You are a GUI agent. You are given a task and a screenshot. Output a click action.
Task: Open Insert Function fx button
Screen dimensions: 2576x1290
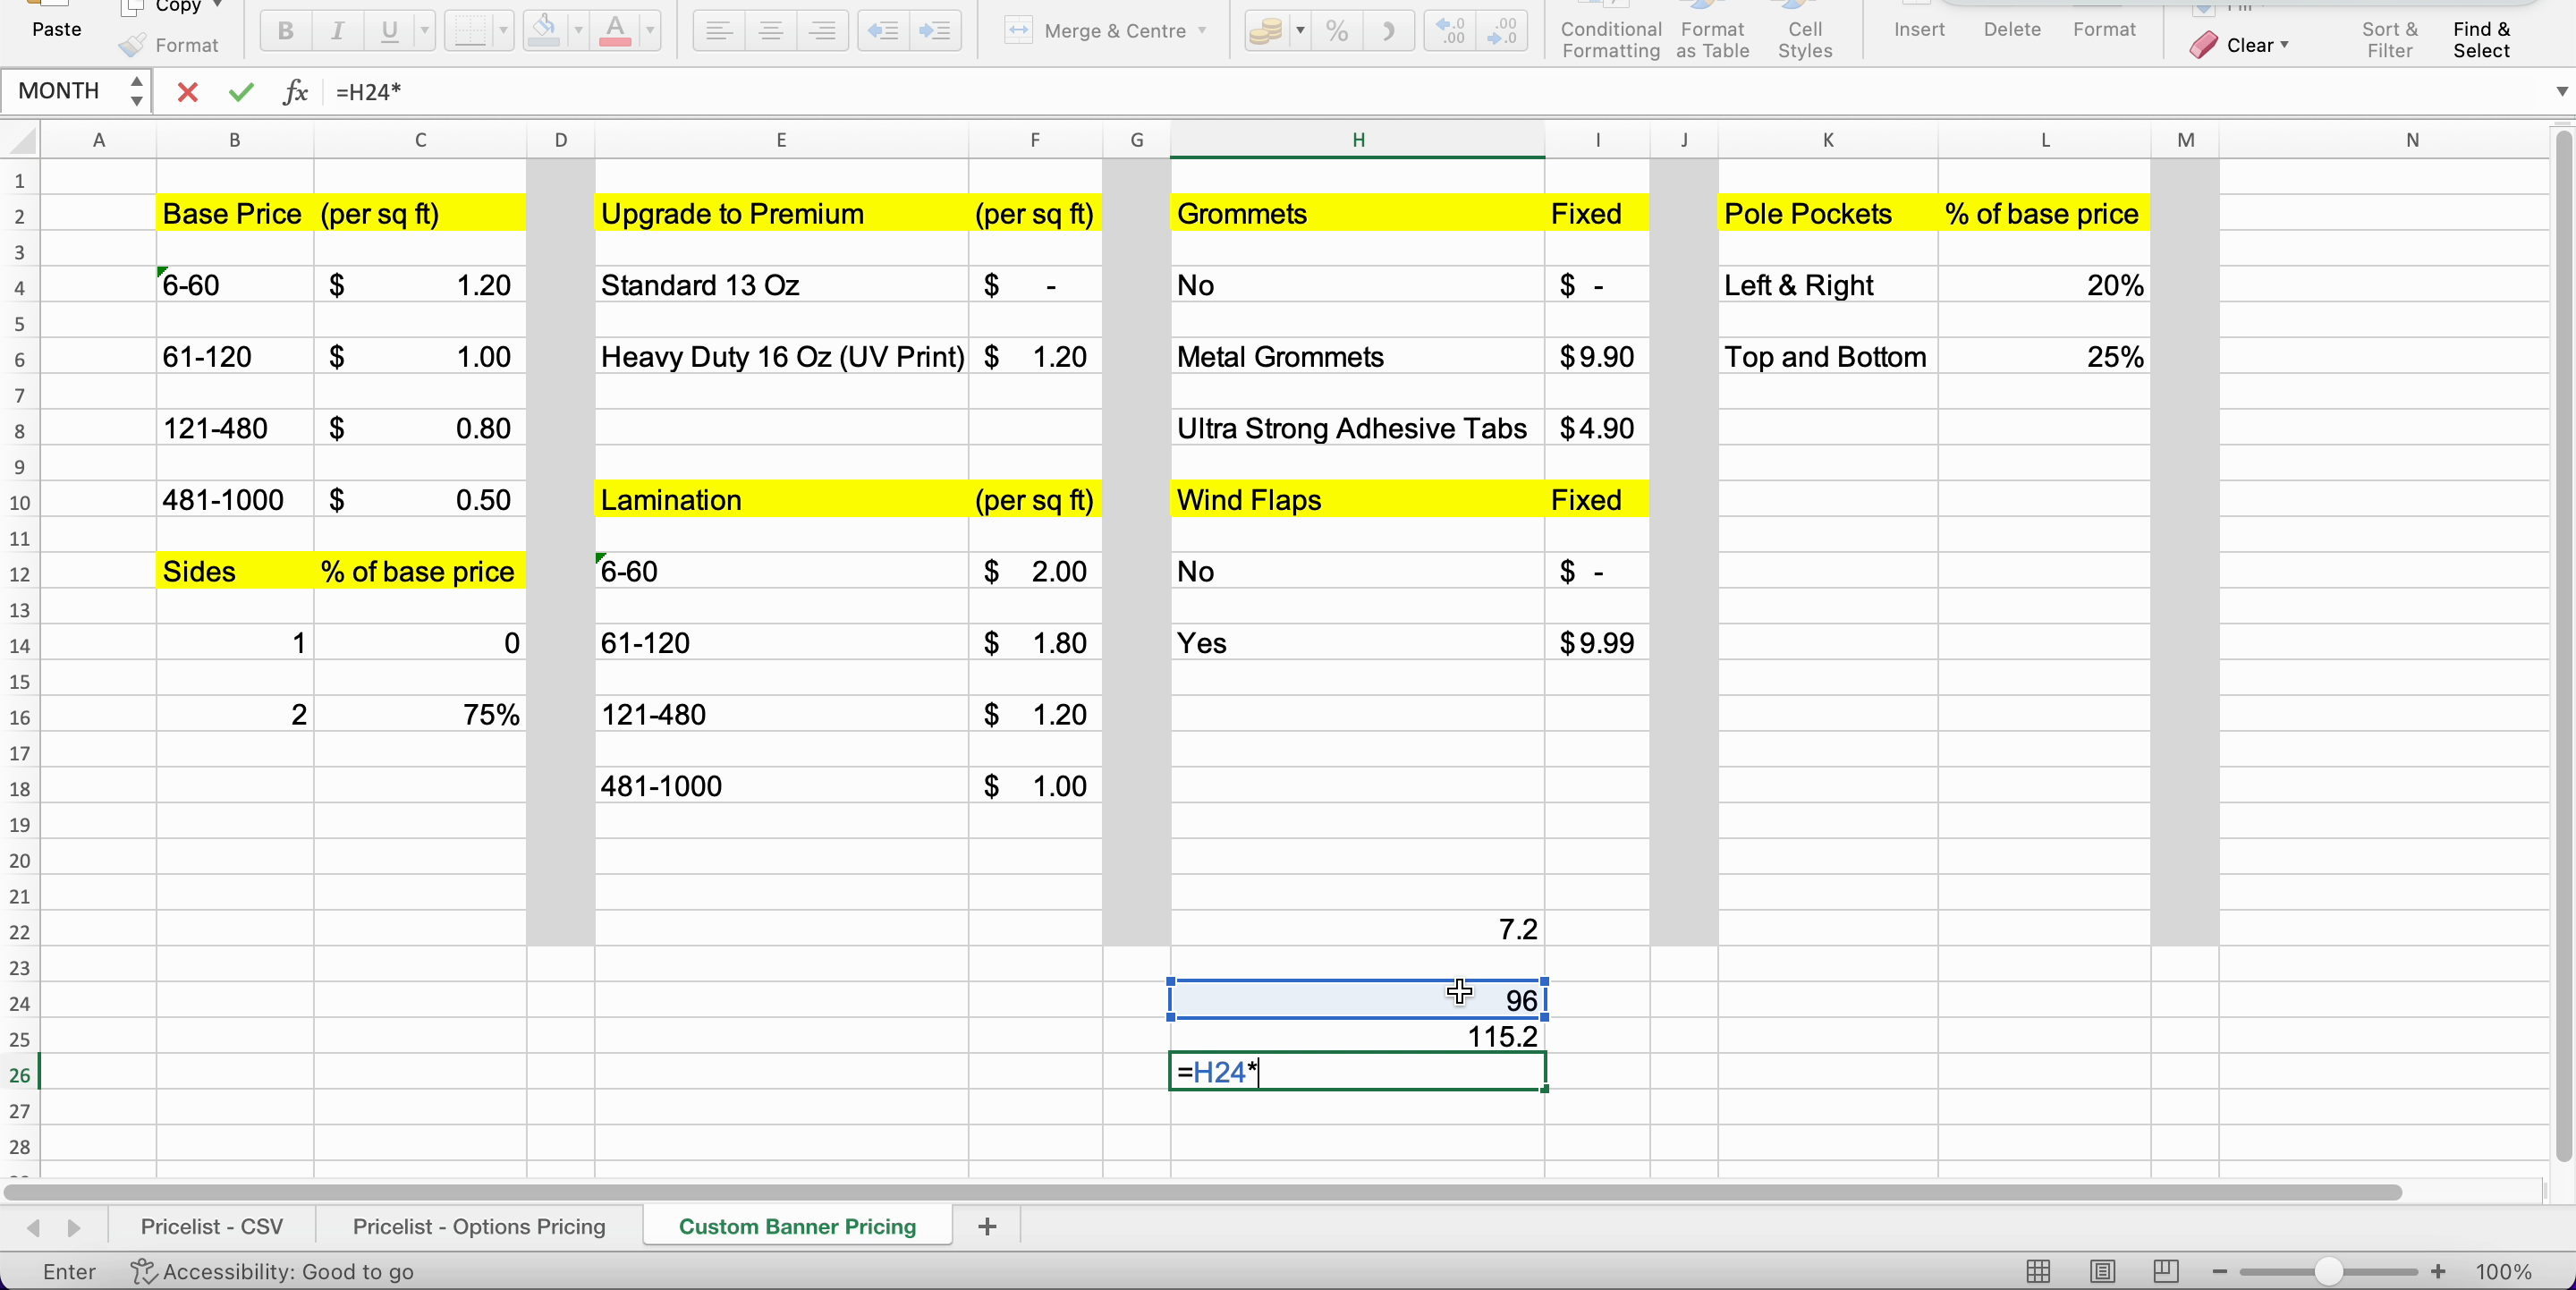(295, 92)
